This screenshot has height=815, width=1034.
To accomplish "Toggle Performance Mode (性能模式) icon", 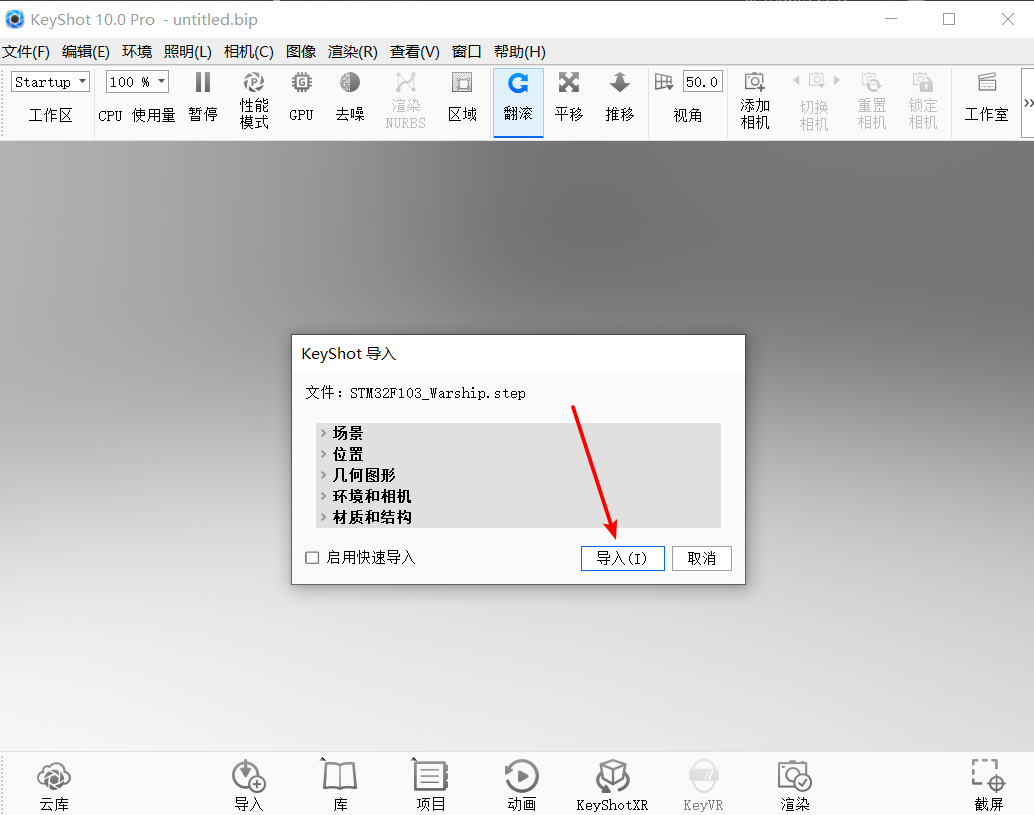I will pos(254,82).
